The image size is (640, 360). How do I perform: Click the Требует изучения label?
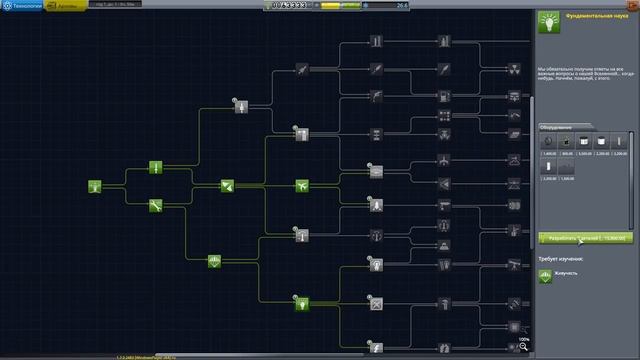pos(560,259)
